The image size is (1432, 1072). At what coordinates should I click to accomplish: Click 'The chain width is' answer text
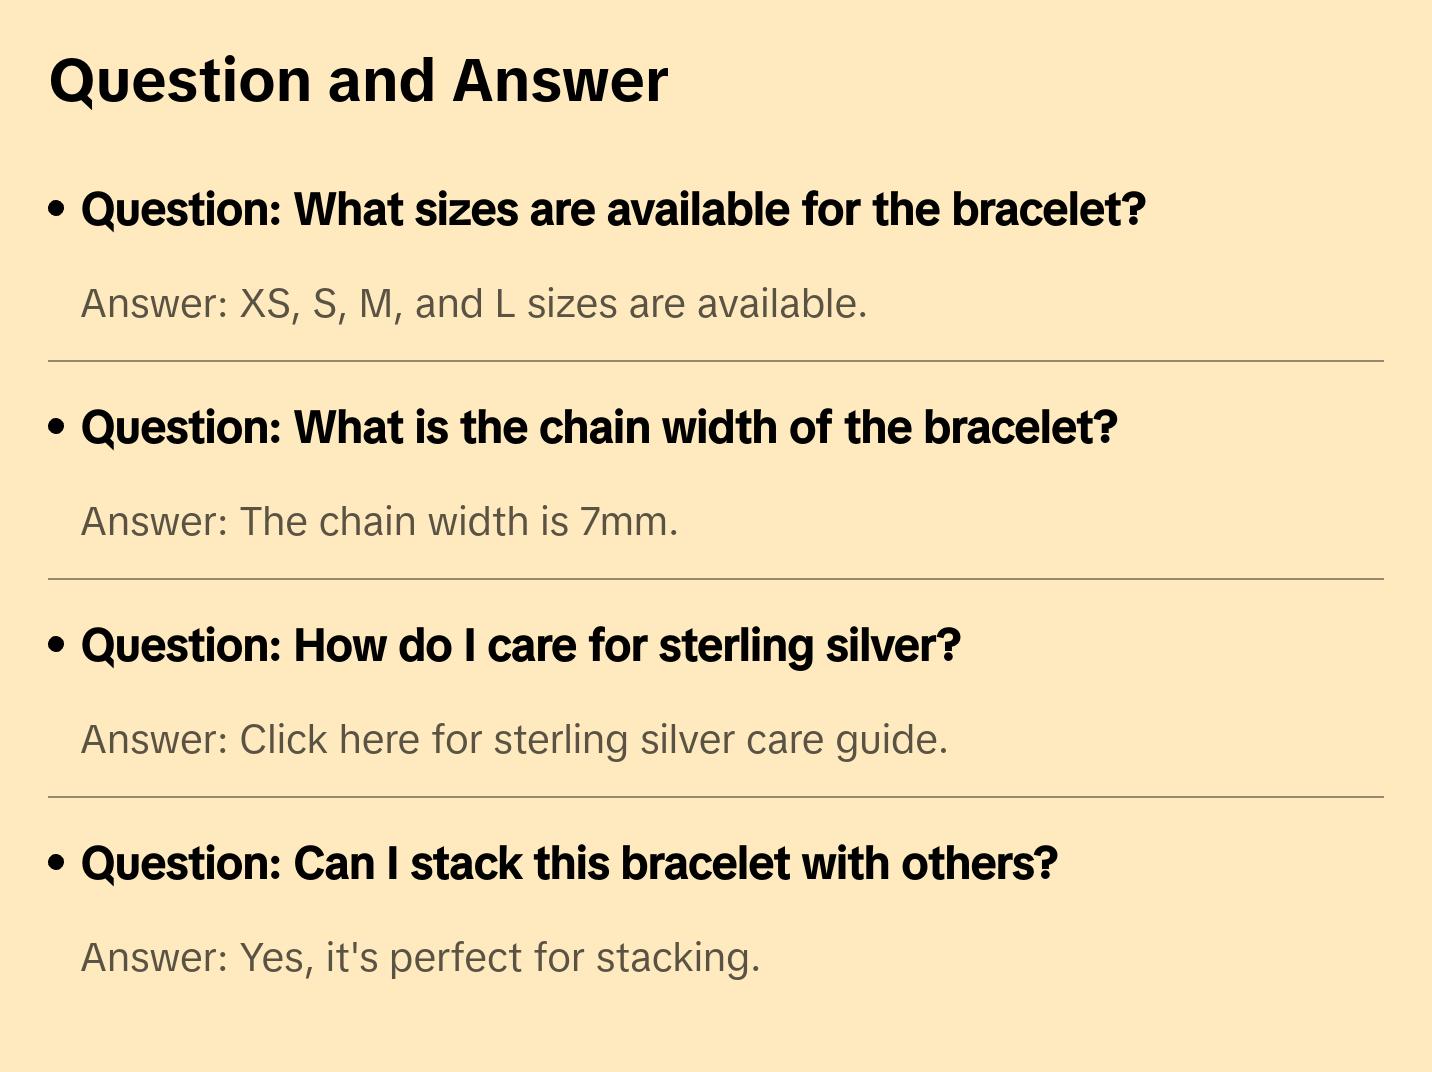click(405, 522)
